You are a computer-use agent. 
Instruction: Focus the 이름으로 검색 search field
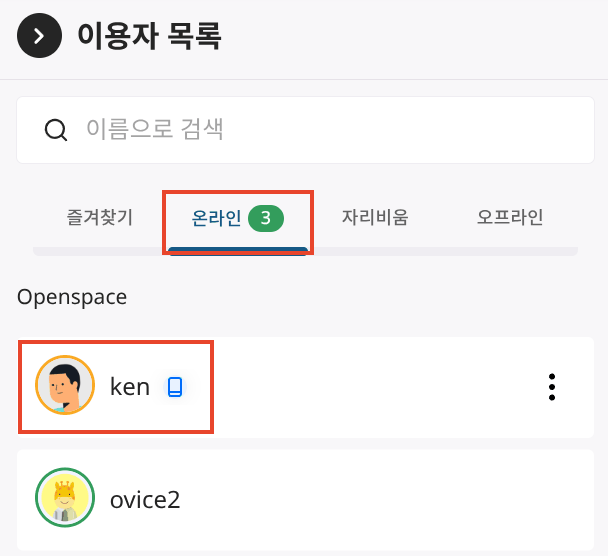click(x=306, y=130)
